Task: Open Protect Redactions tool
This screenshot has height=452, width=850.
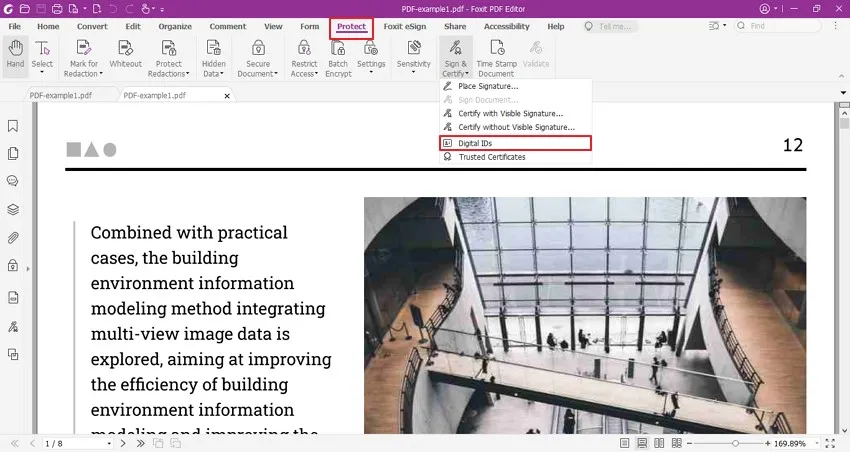Action: click(169, 58)
